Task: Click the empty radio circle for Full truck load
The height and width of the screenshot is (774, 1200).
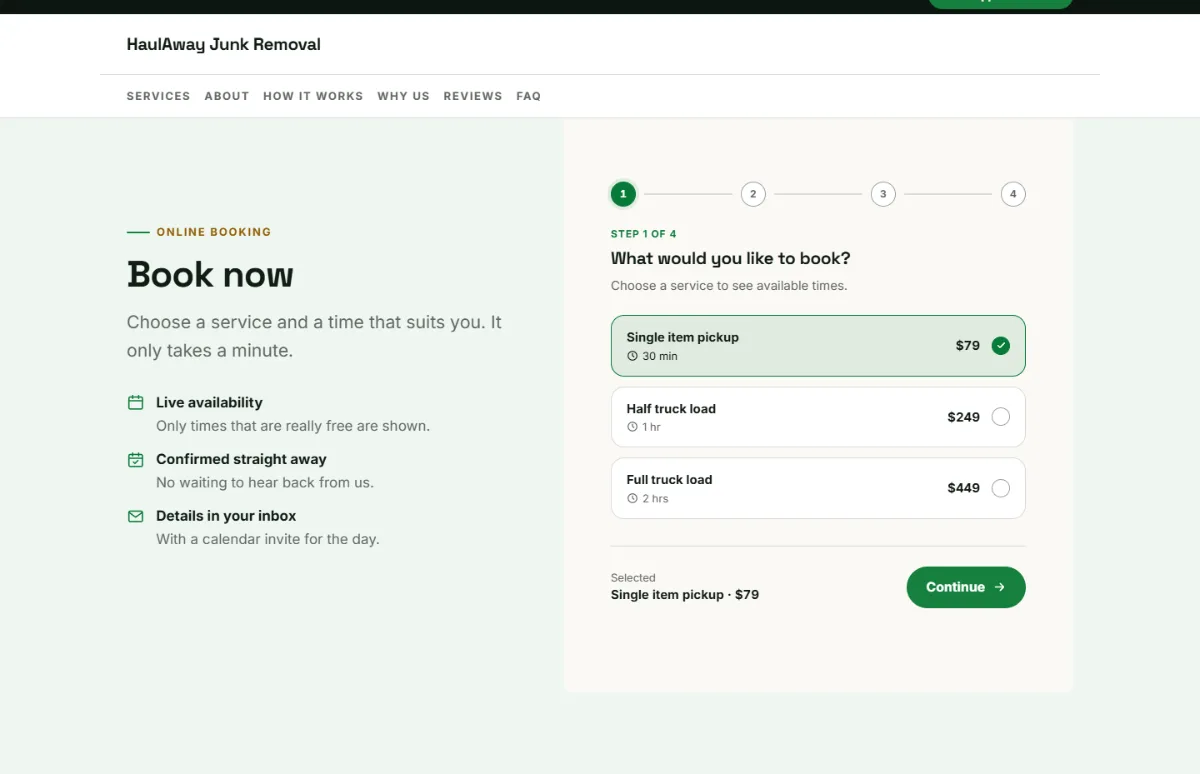Action: (1001, 488)
